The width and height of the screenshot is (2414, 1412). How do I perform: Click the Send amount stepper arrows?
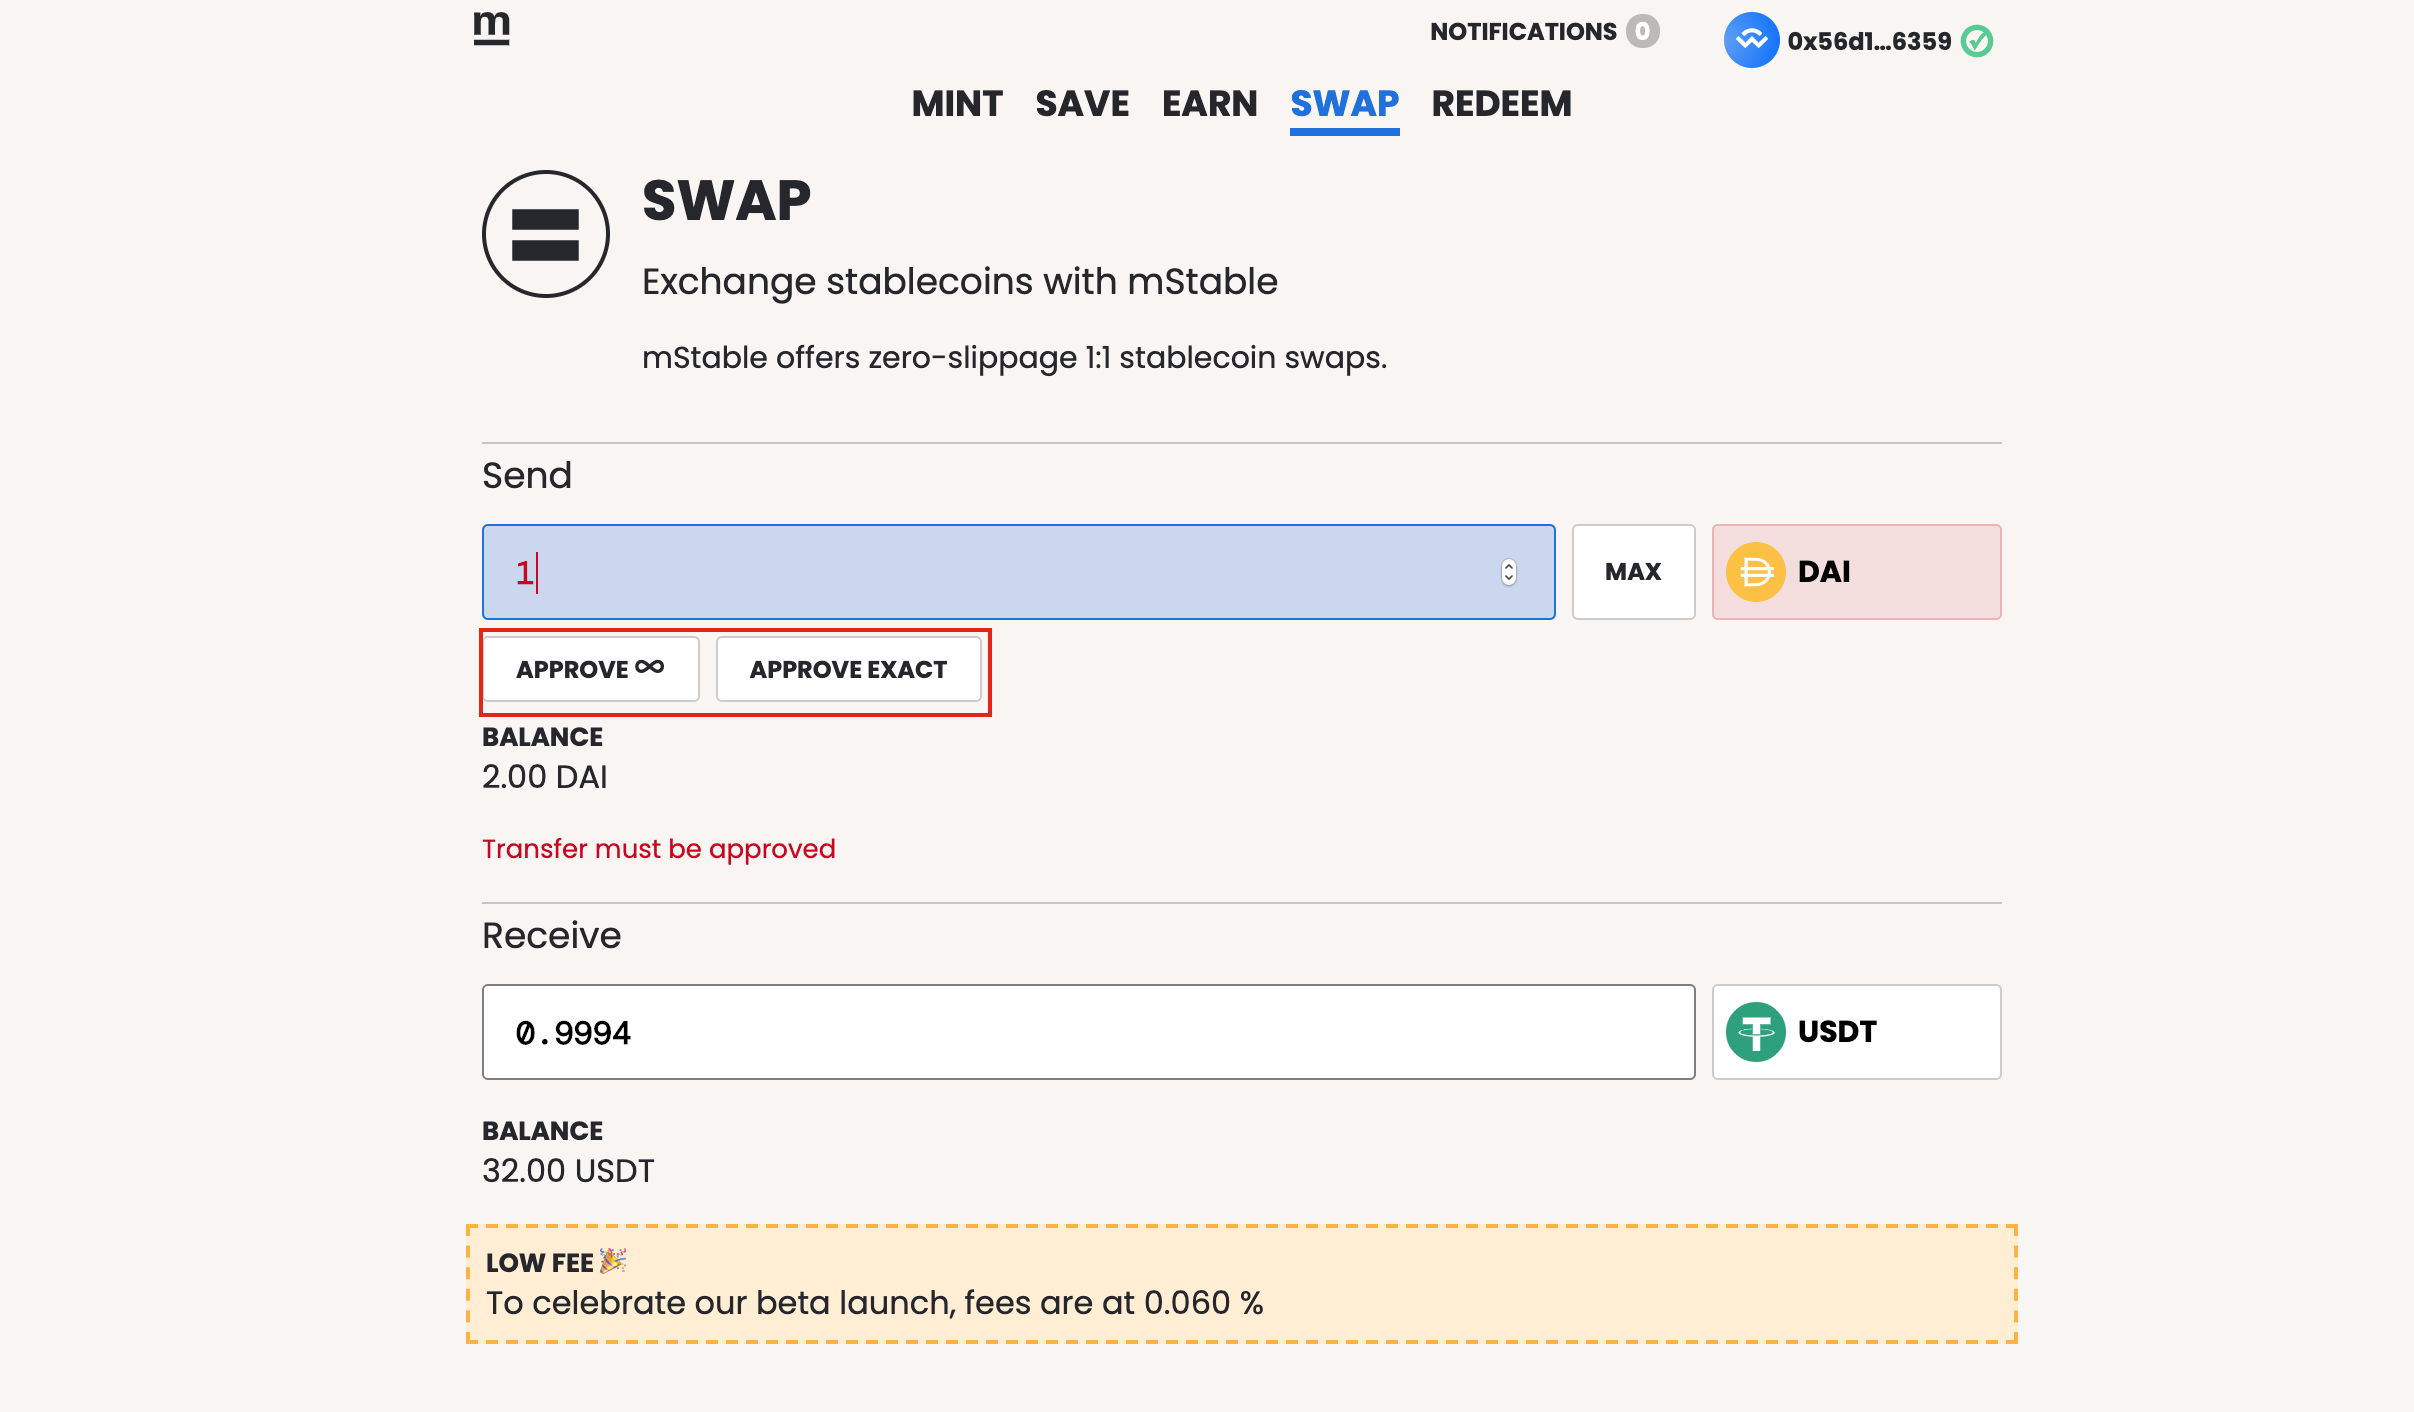(x=1508, y=572)
